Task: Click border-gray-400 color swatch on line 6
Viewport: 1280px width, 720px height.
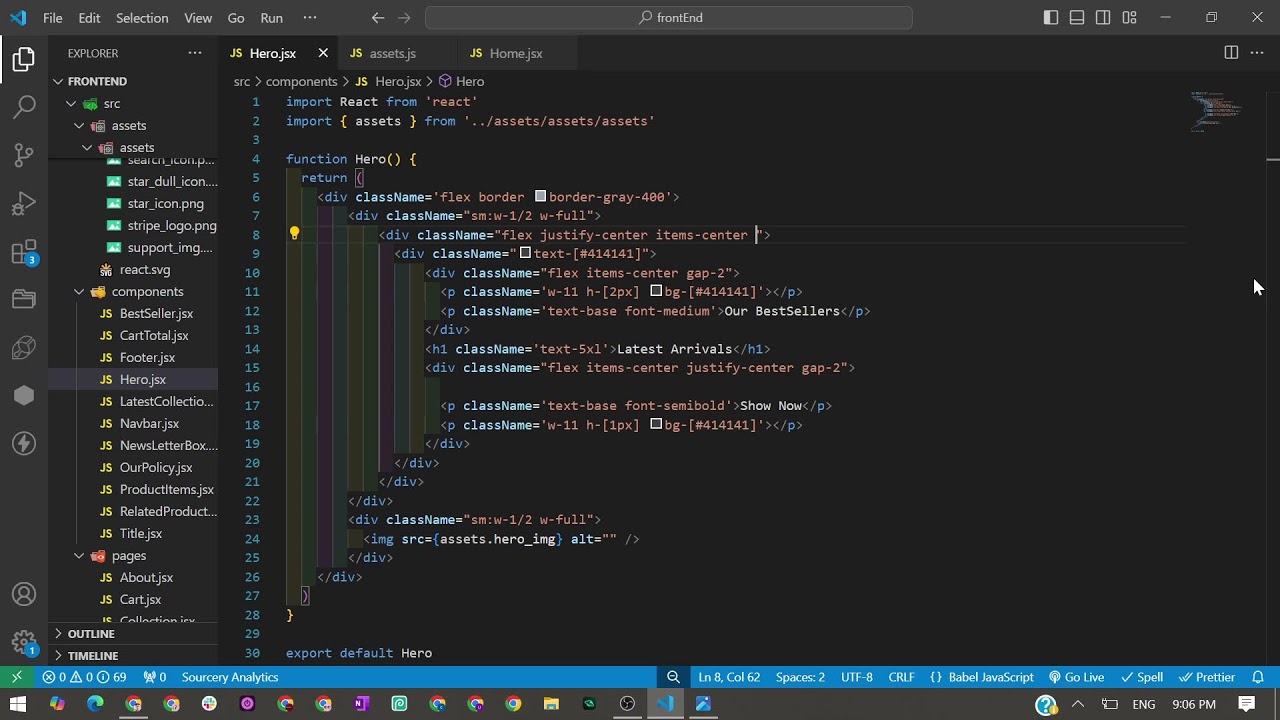Action: (541, 197)
